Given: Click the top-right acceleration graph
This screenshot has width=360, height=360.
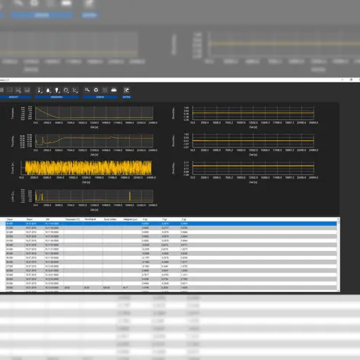Looking at the screenshot, I should [253, 113].
